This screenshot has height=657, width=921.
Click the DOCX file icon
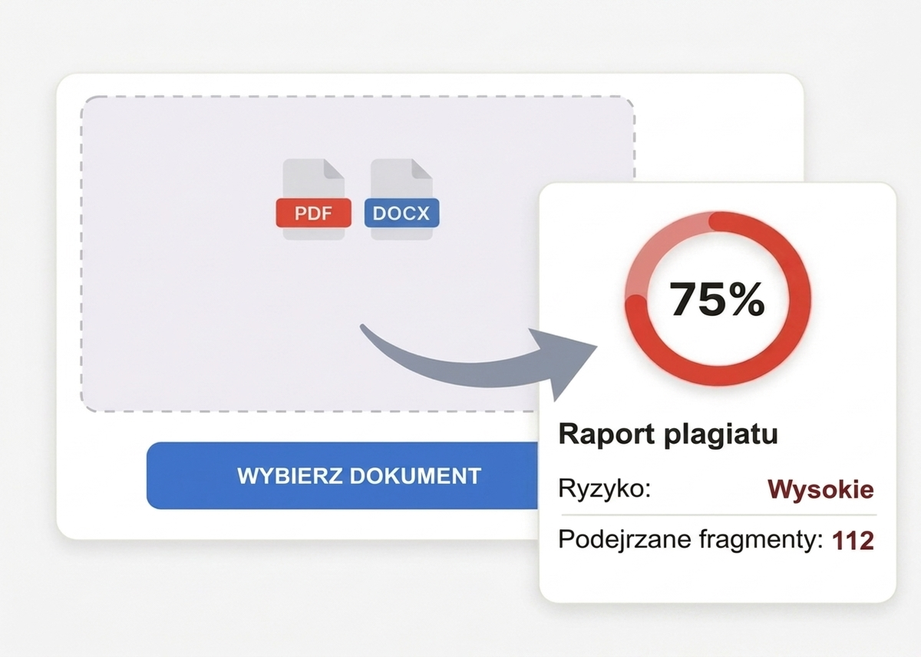pyautogui.click(x=402, y=199)
